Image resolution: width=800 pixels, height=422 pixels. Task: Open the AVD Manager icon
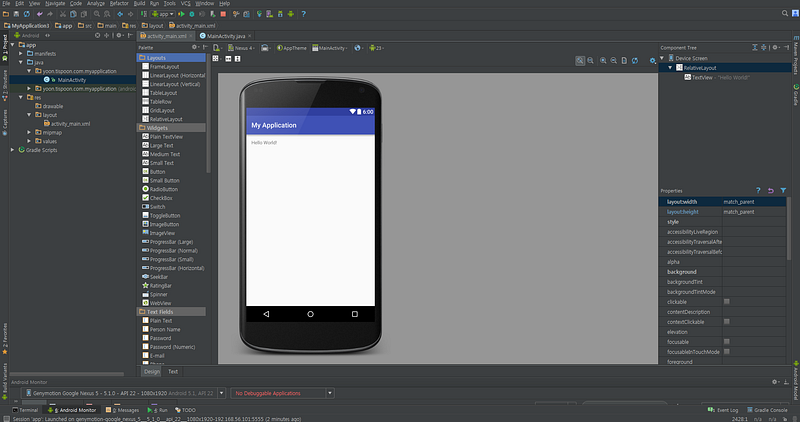[269, 14]
